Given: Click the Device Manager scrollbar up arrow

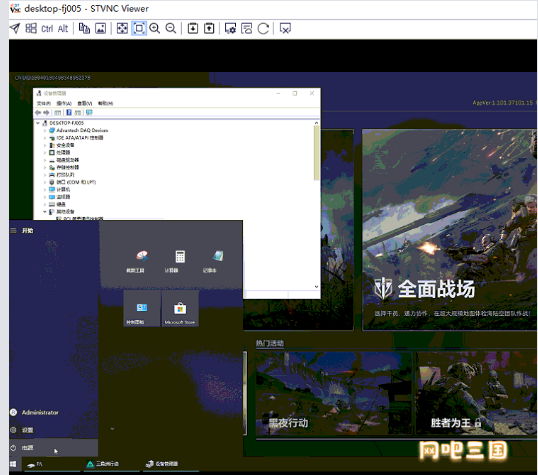Looking at the screenshot, I should tap(316, 123).
